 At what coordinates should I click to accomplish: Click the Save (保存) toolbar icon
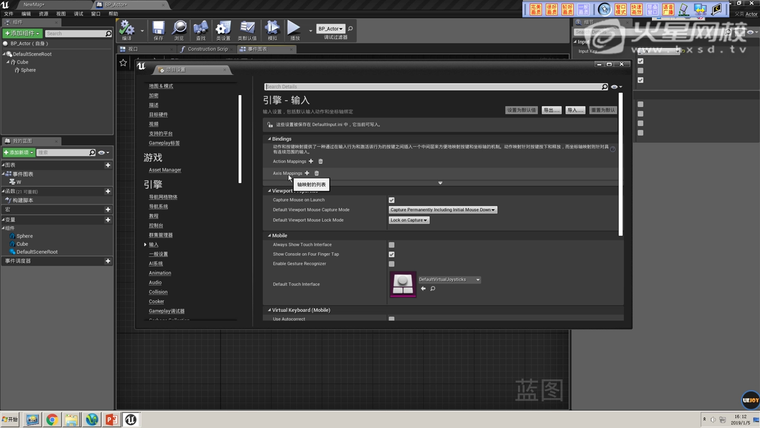(158, 29)
